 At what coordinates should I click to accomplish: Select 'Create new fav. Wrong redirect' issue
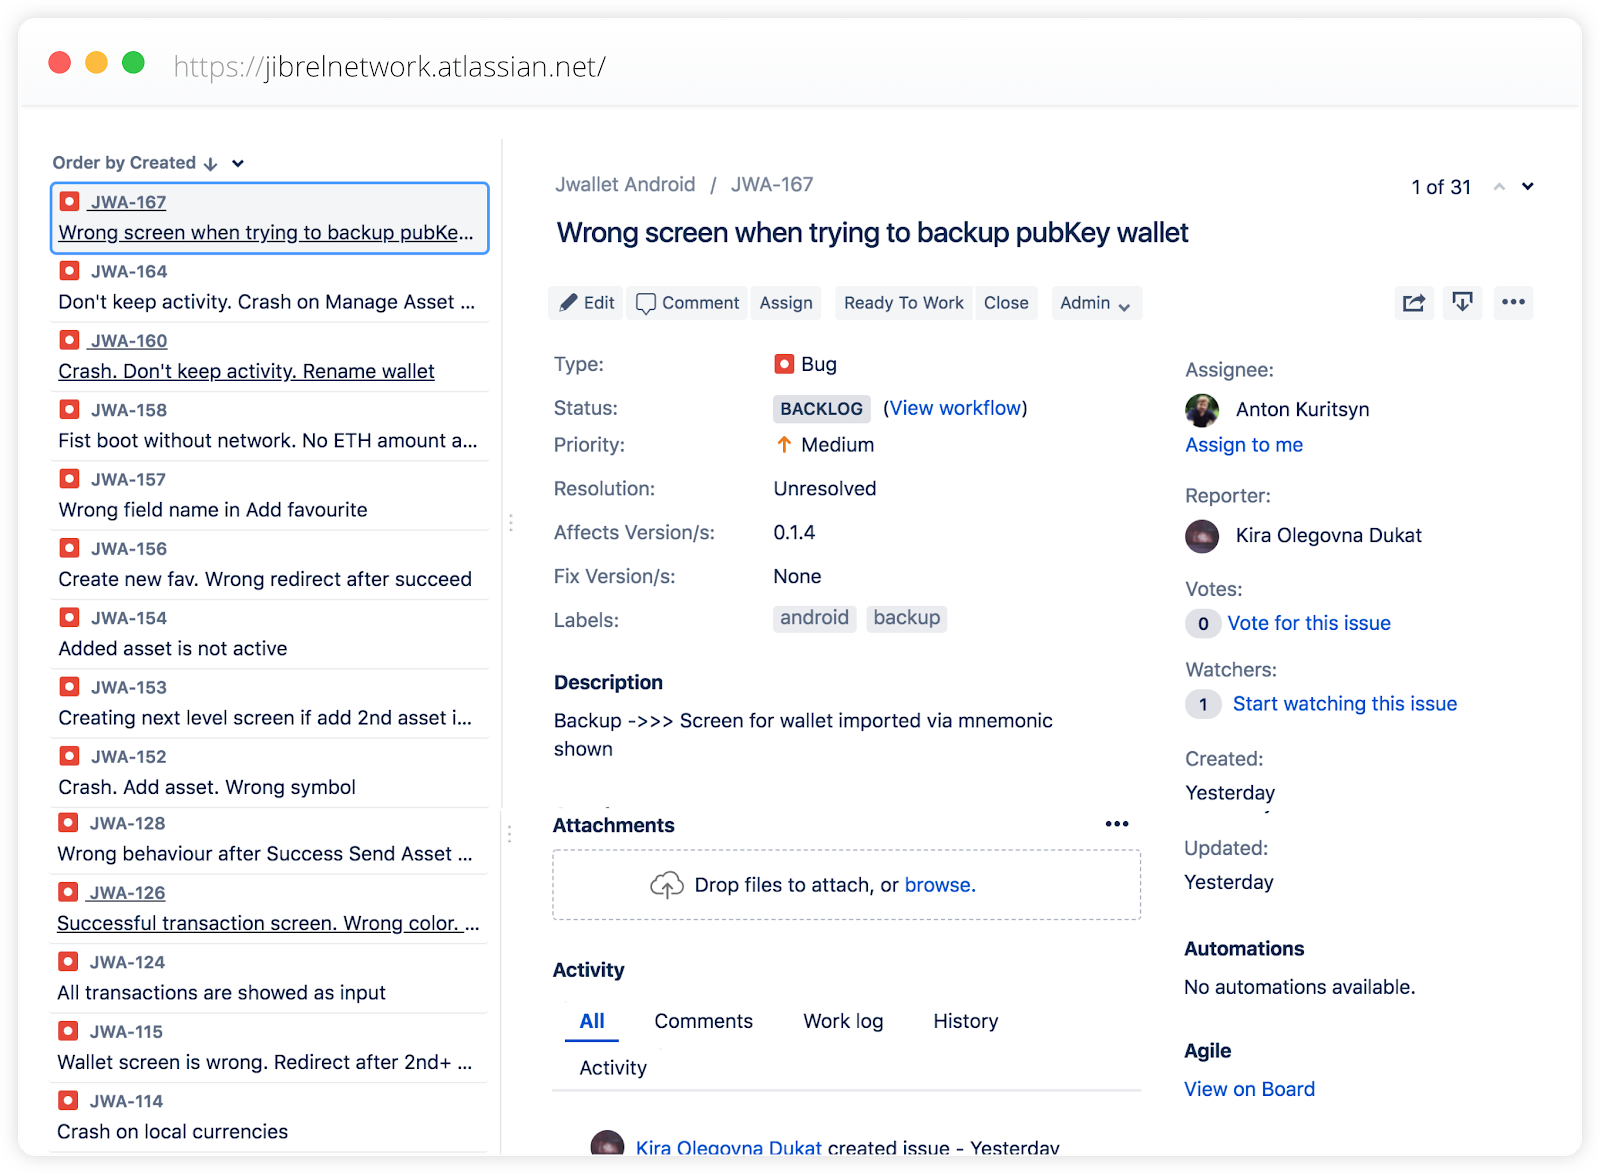click(x=269, y=564)
